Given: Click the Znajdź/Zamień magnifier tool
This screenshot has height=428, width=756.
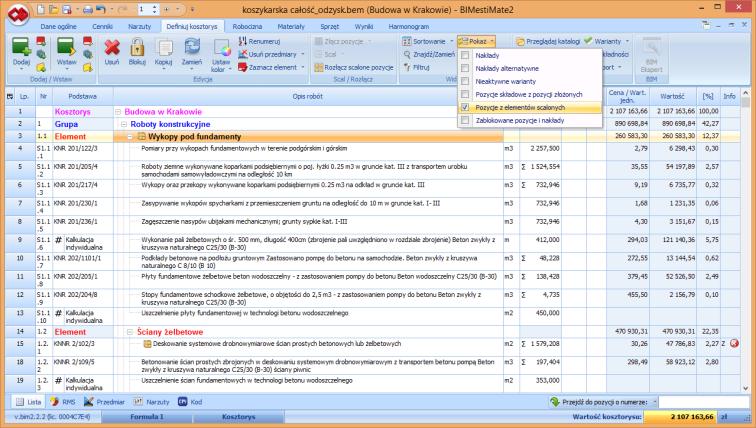Looking at the screenshot, I should (x=429, y=54).
